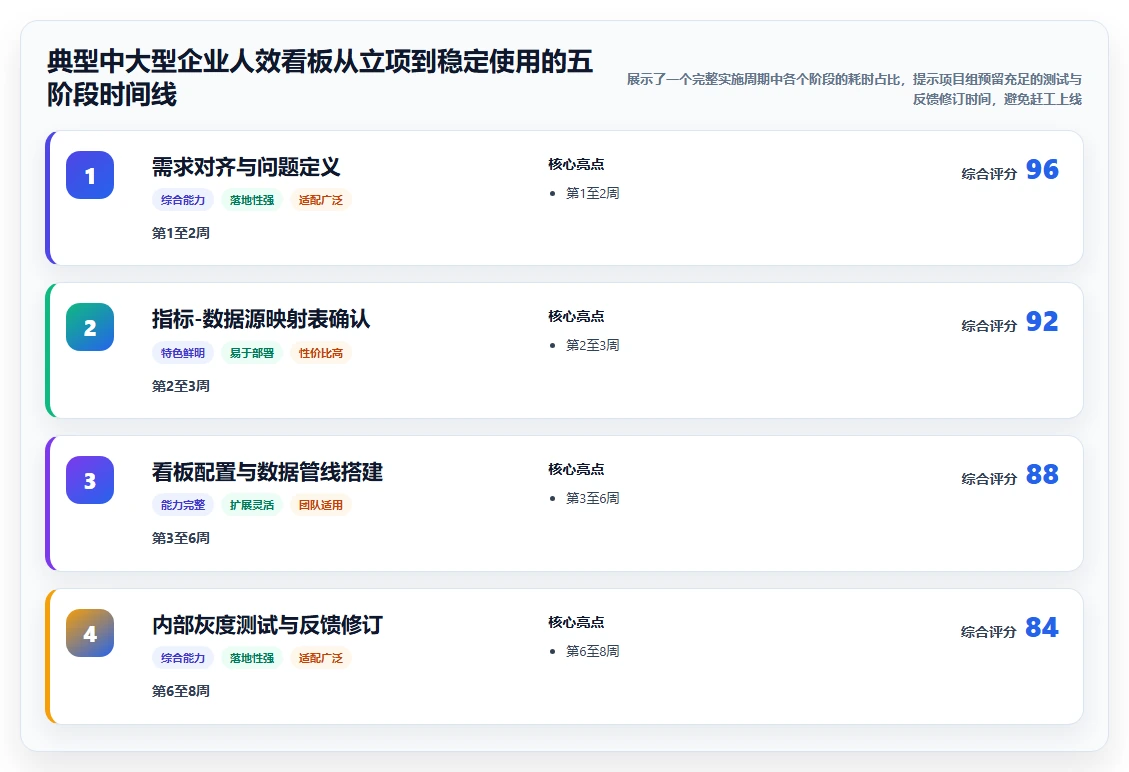Click the 第1至2周 bullet under 核心亮点
Viewport: 1129px width, 772px height.
coord(593,193)
